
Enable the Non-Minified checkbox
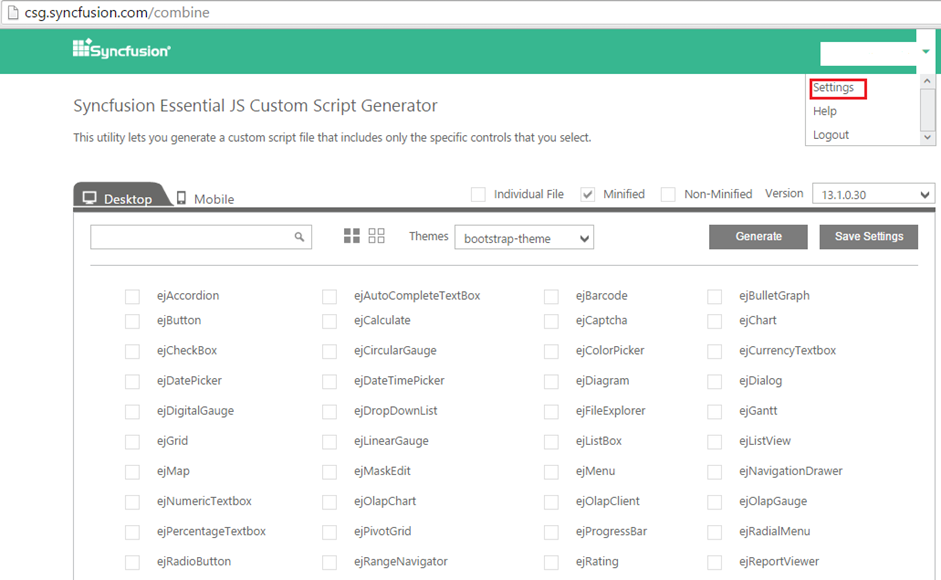click(668, 195)
